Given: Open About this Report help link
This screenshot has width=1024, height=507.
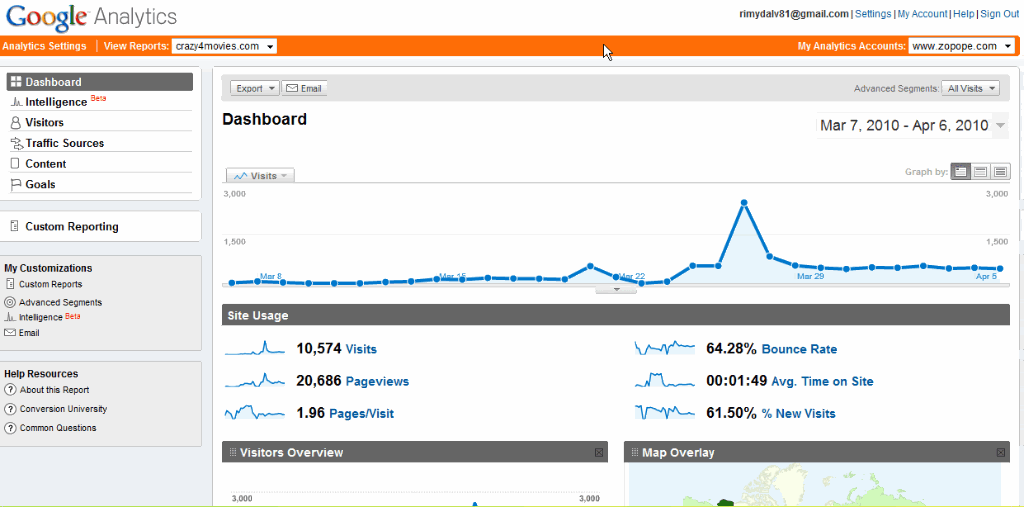Looking at the screenshot, I should pos(54,390).
